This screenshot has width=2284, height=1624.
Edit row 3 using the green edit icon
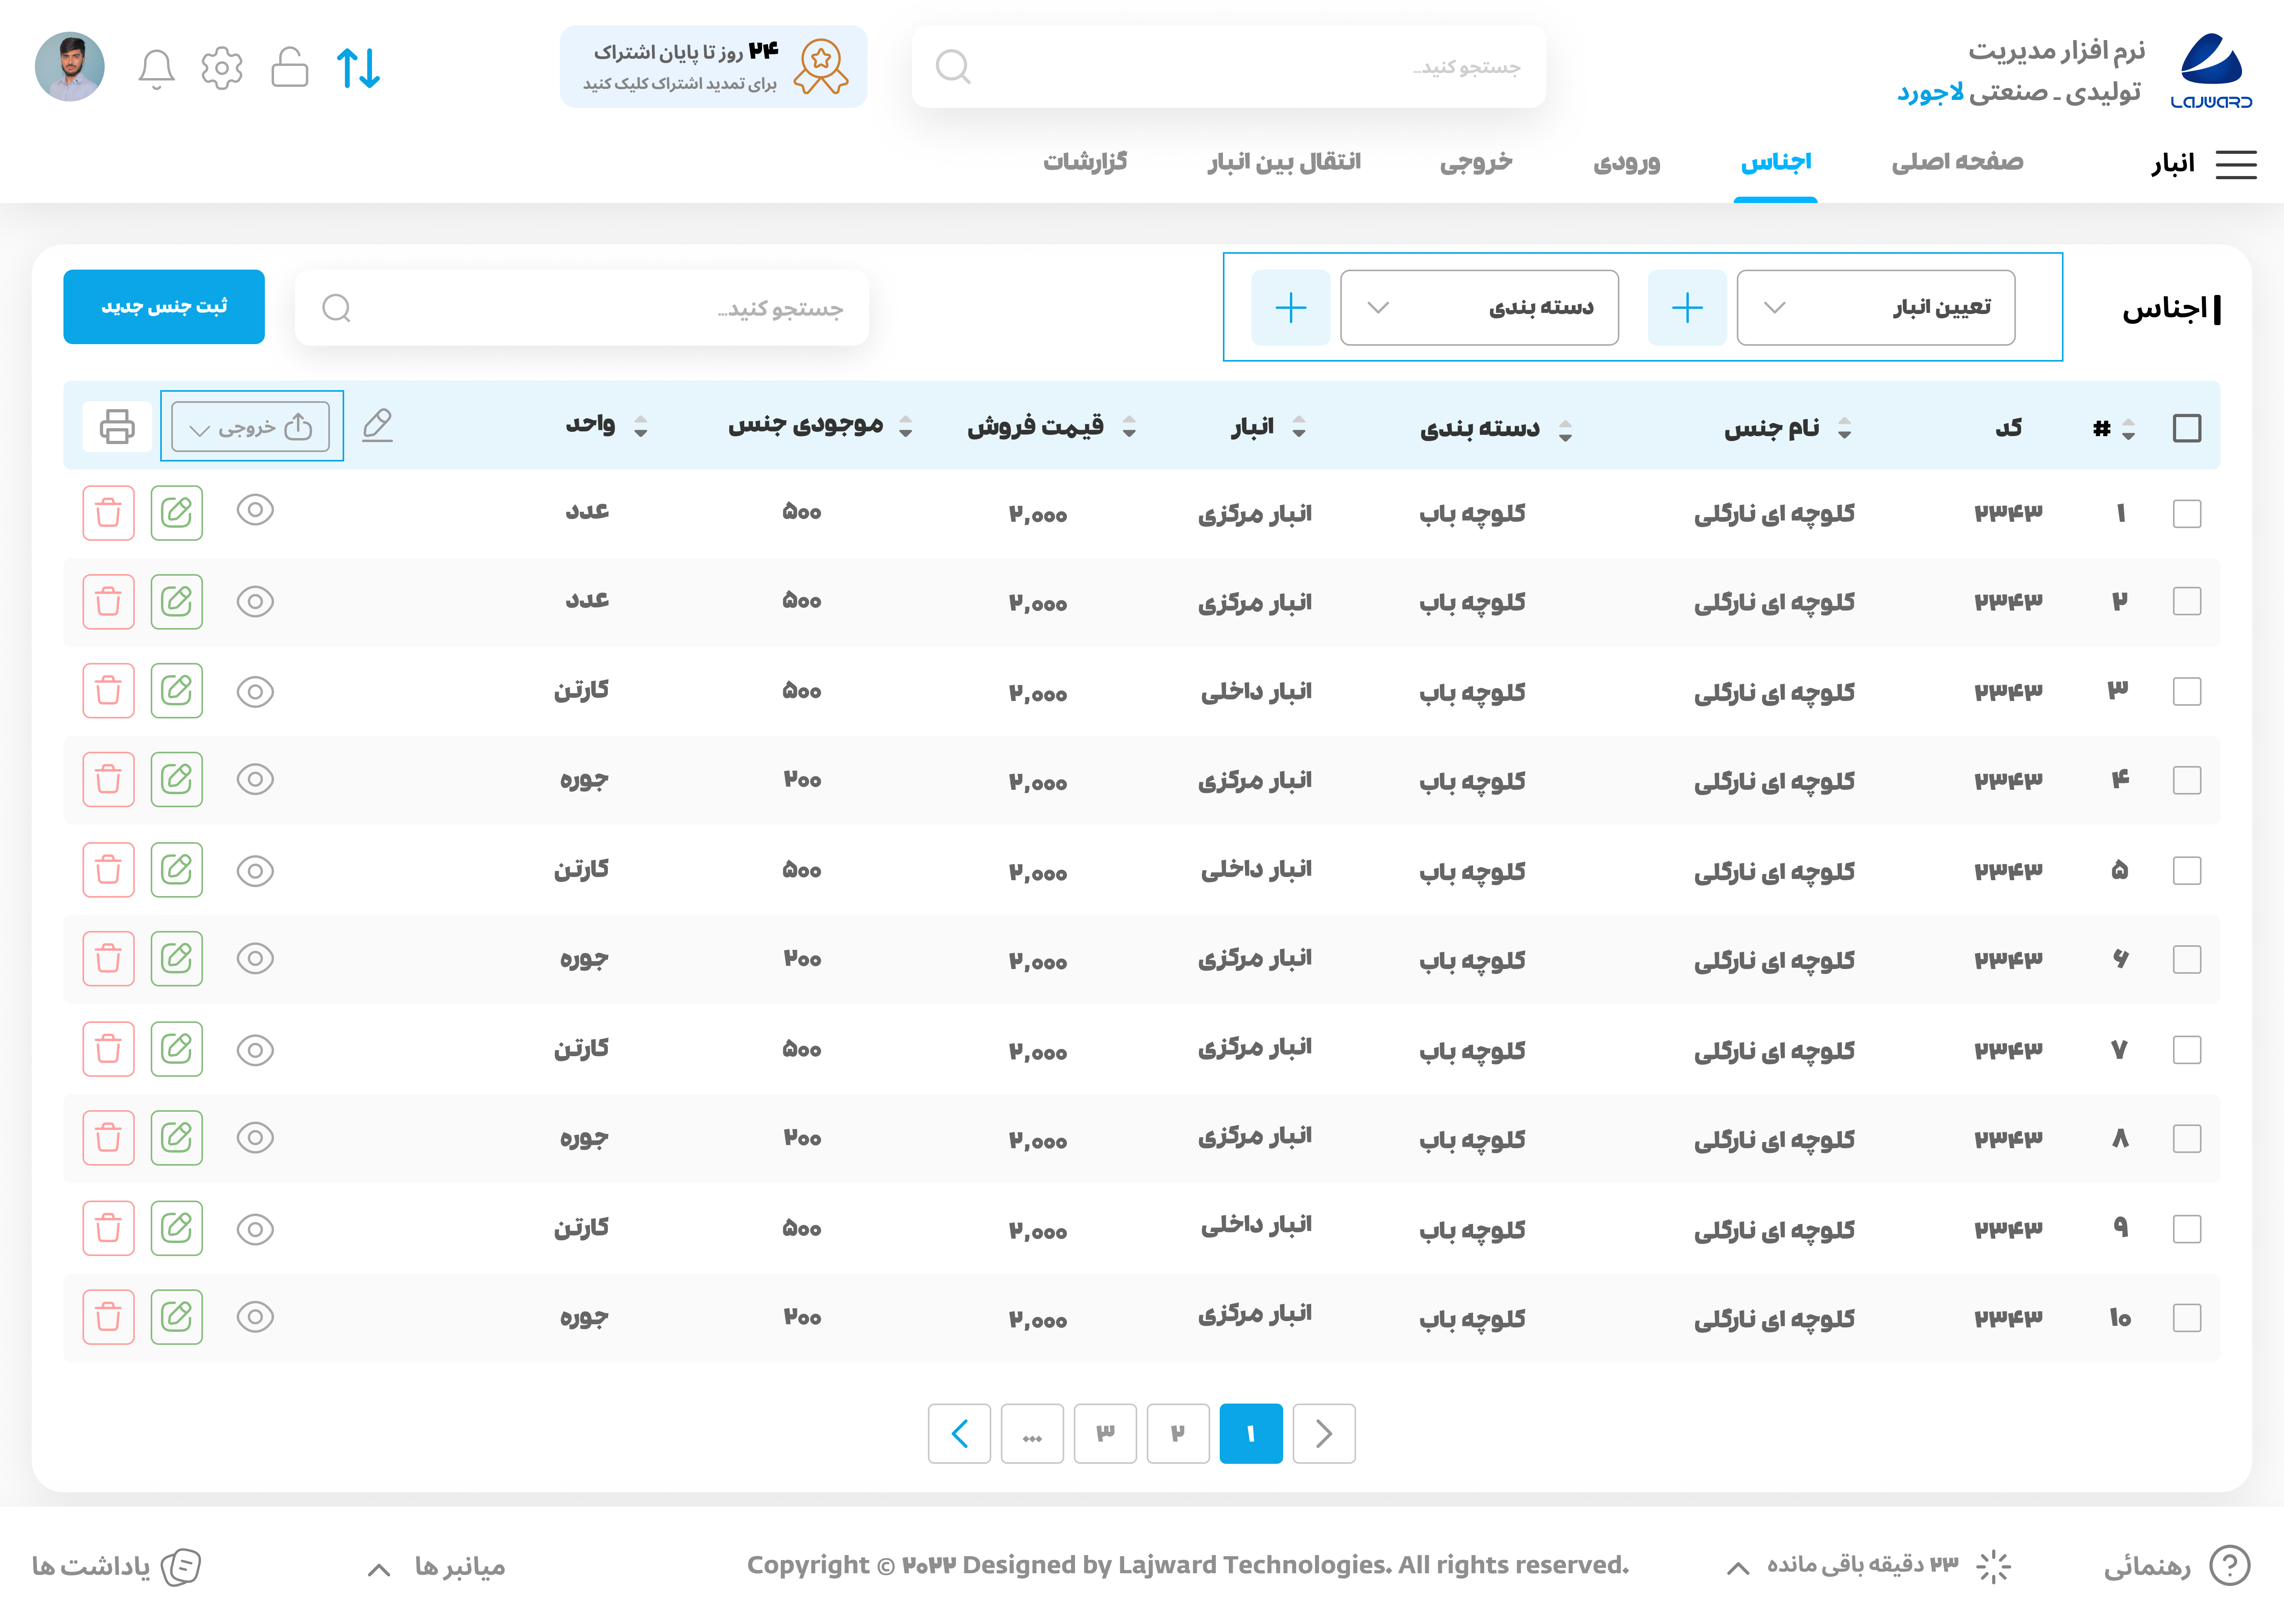click(177, 691)
